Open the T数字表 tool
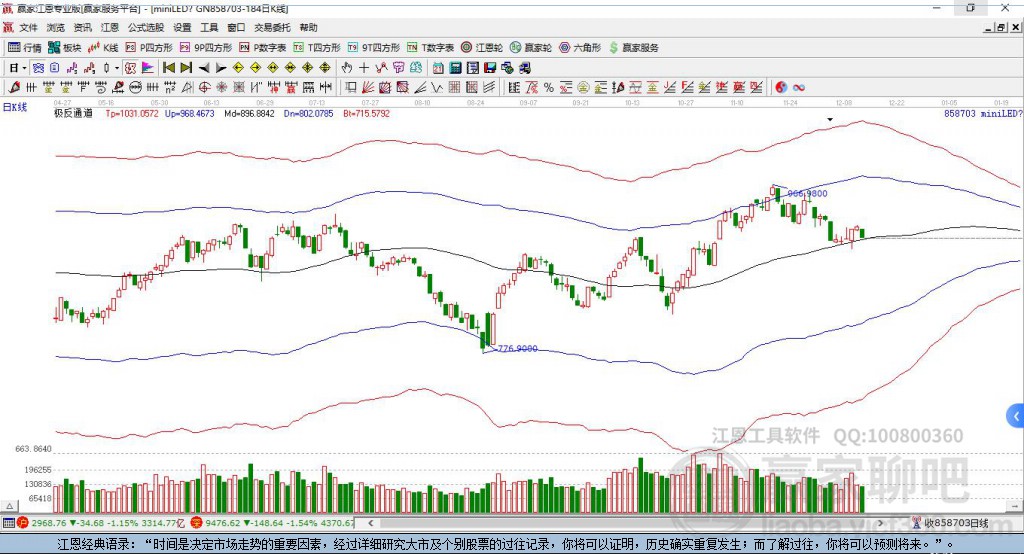The height and width of the screenshot is (554, 1024). point(430,48)
